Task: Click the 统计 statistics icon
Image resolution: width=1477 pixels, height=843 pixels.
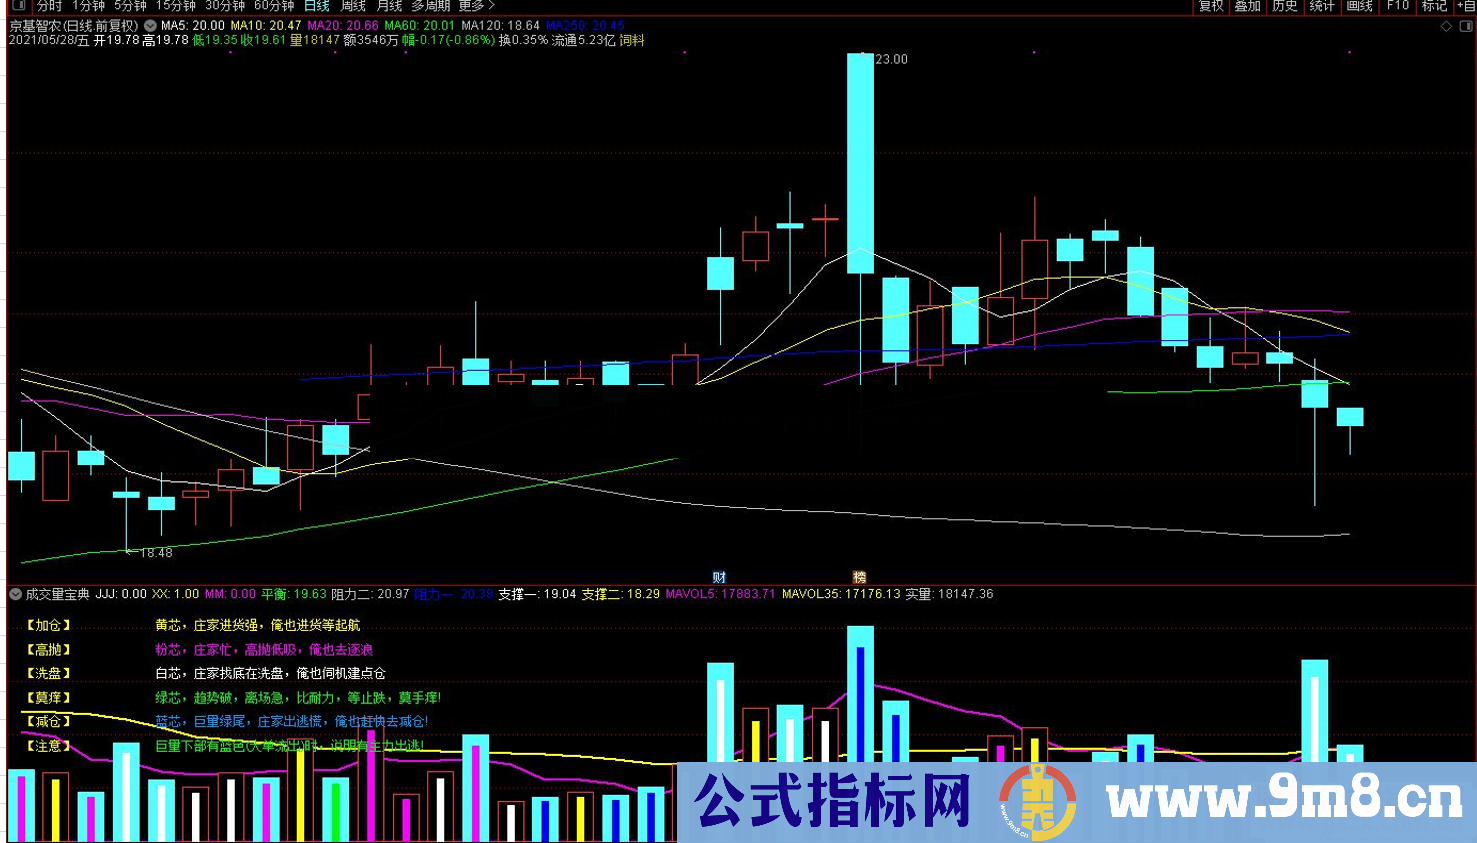Action: pos(1322,5)
